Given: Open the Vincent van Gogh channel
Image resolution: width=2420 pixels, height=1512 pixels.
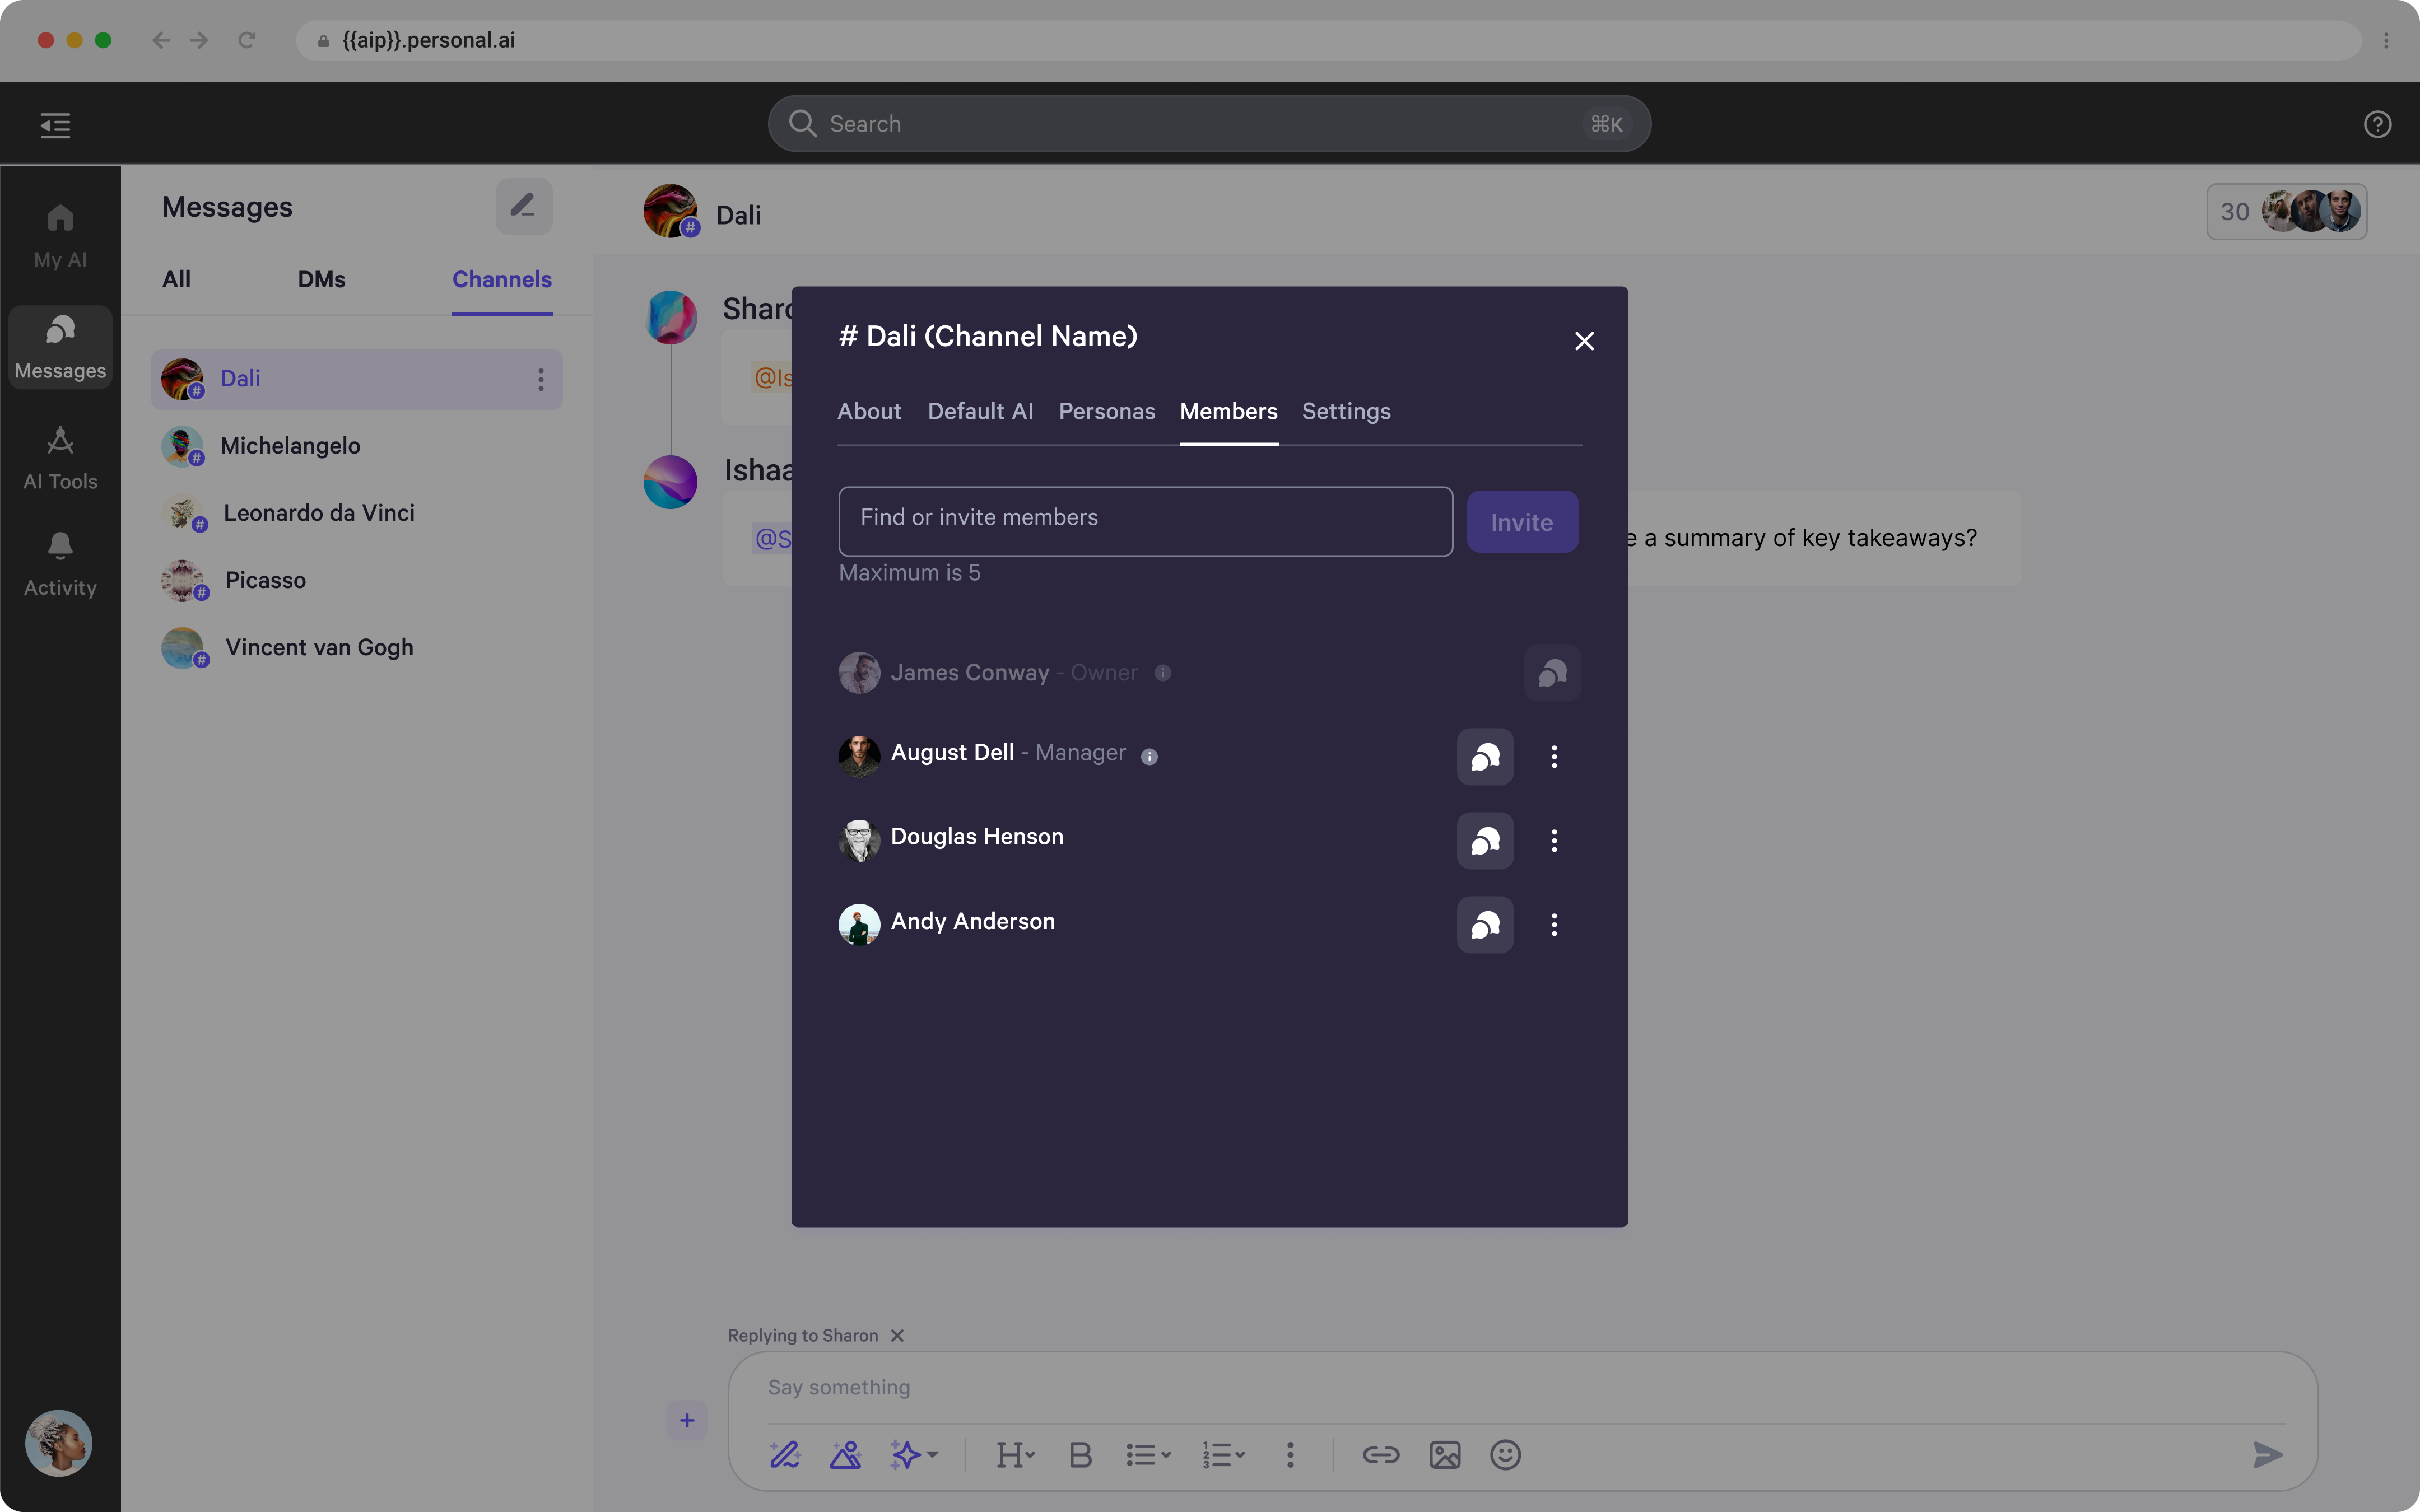Looking at the screenshot, I should click(318, 648).
